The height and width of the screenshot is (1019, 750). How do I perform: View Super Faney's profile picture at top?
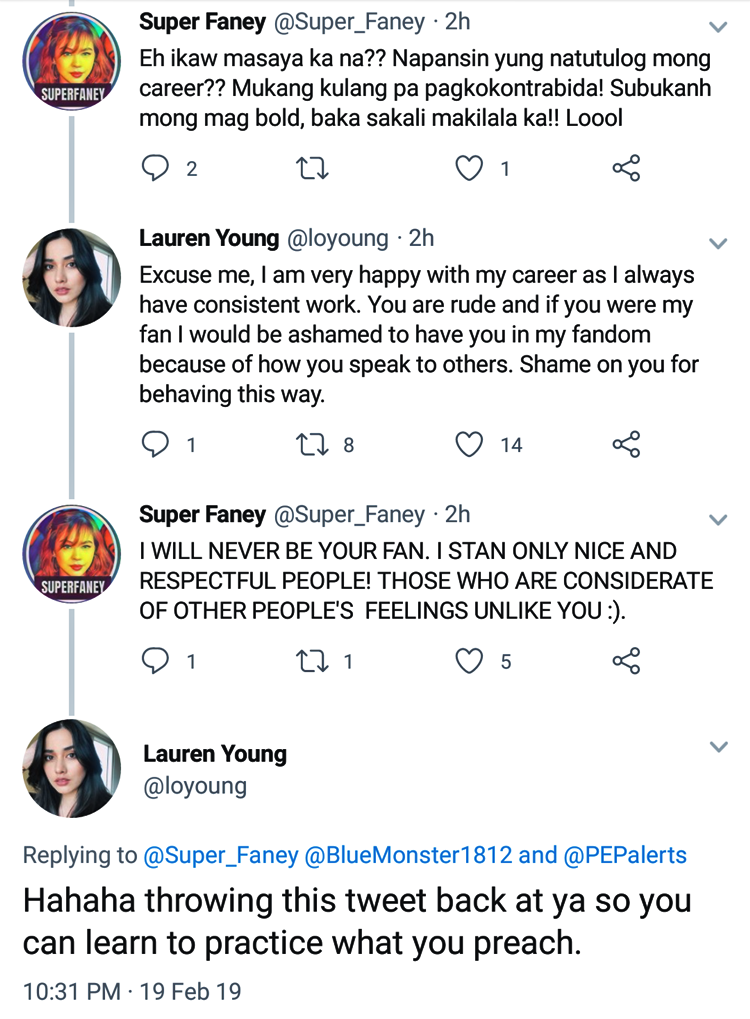pyautogui.click(x=71, y=61)
